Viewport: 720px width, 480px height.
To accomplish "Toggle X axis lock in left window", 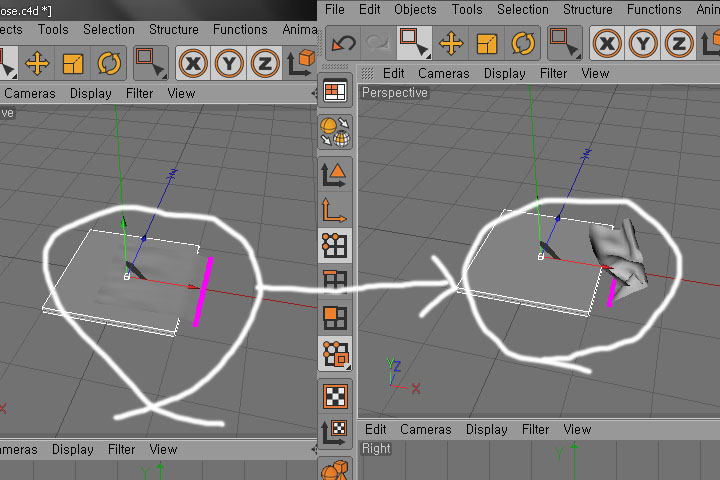I will [x=193, y=63].
